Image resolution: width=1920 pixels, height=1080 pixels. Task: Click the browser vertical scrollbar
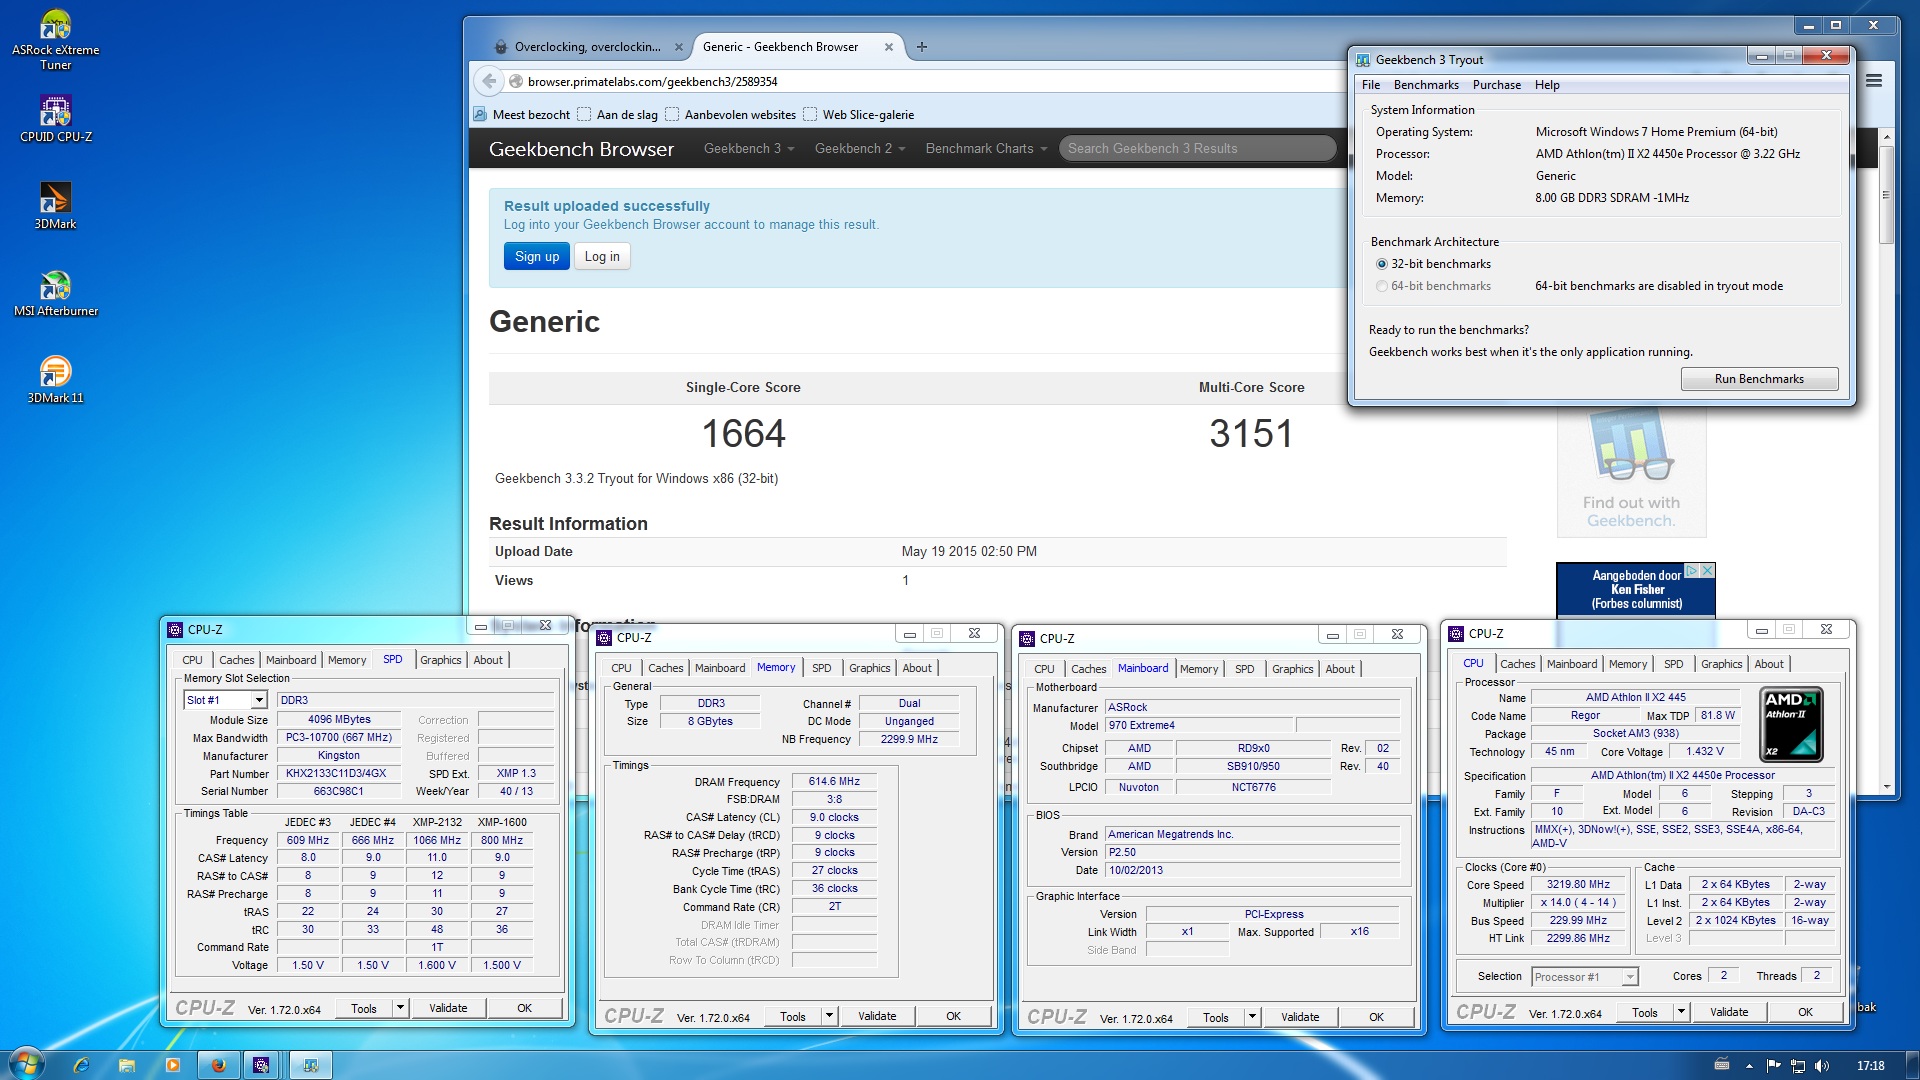click(x=1886, y=195)
